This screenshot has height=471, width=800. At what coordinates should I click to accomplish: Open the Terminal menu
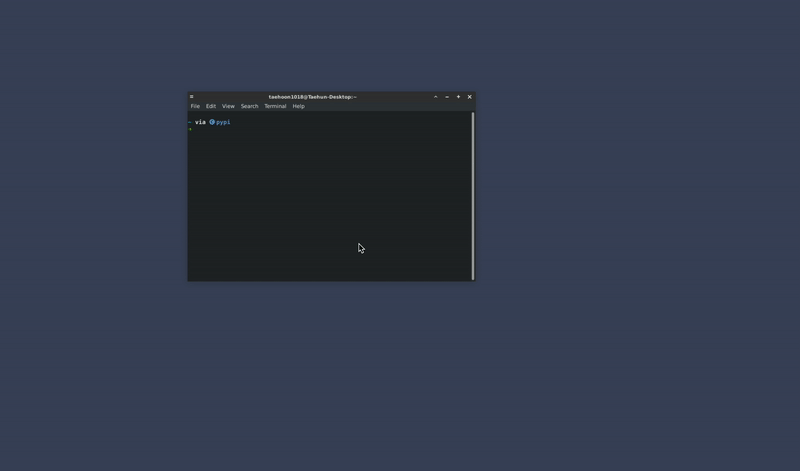pyautogui.click(x=275, y=106)
